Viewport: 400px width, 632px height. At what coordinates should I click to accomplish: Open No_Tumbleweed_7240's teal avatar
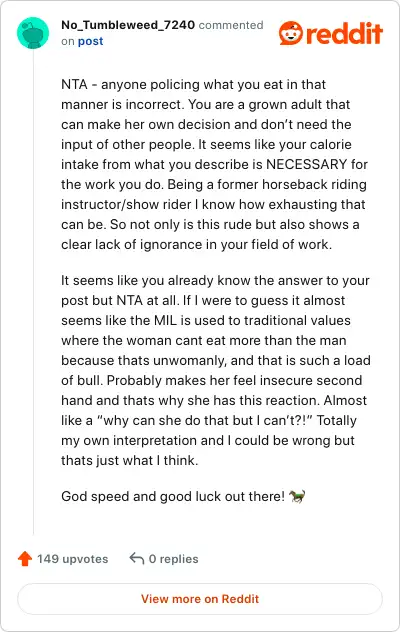click(33, 33)
